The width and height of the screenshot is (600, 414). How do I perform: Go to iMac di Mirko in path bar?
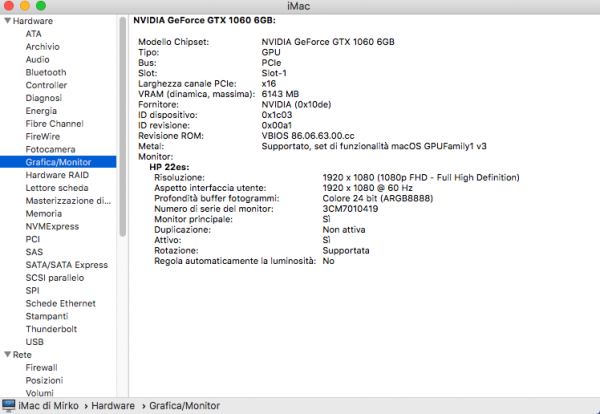tap(48, 406)
